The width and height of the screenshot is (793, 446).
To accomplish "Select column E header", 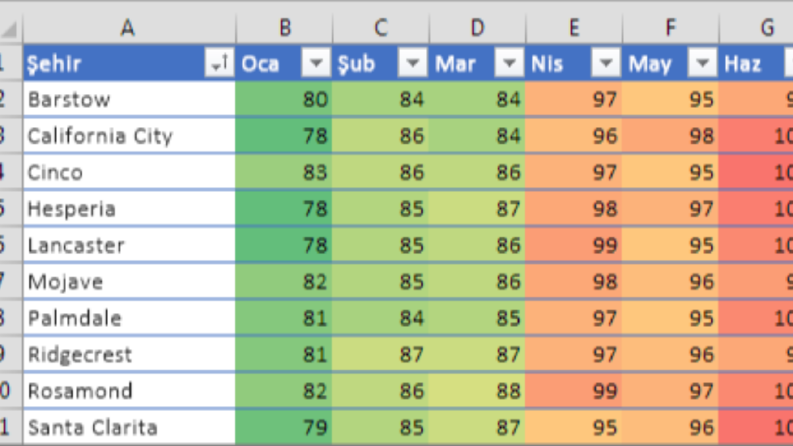I will [x=574, y=27].
